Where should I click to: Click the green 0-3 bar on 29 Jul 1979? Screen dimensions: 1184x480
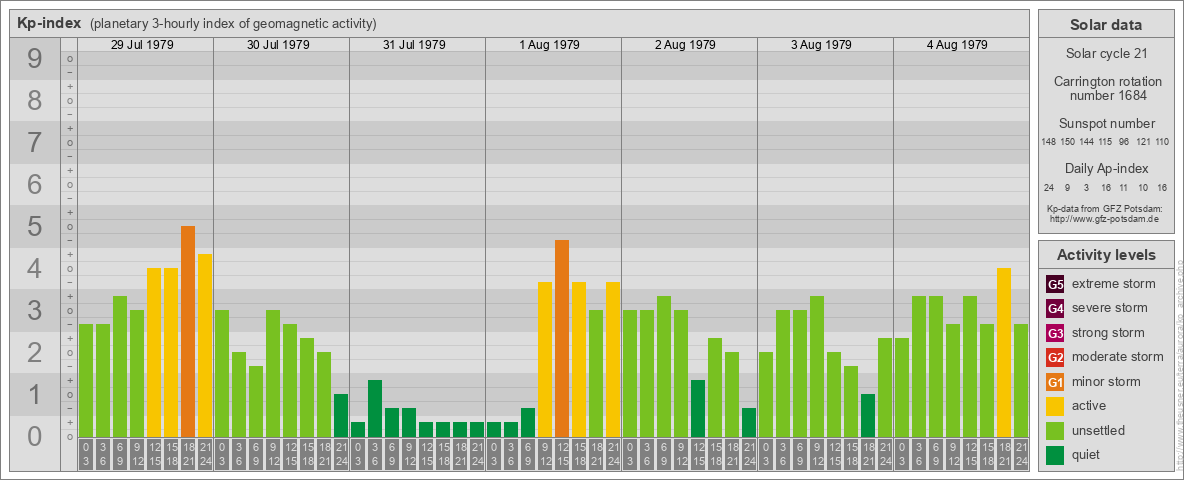point(86,380)
